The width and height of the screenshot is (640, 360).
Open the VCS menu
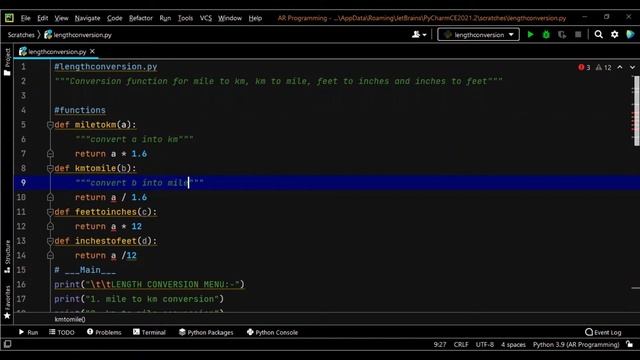point(205,18)
